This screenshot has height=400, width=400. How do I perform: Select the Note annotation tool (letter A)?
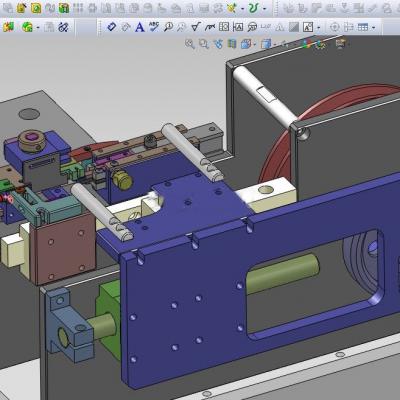coord(140,27)
